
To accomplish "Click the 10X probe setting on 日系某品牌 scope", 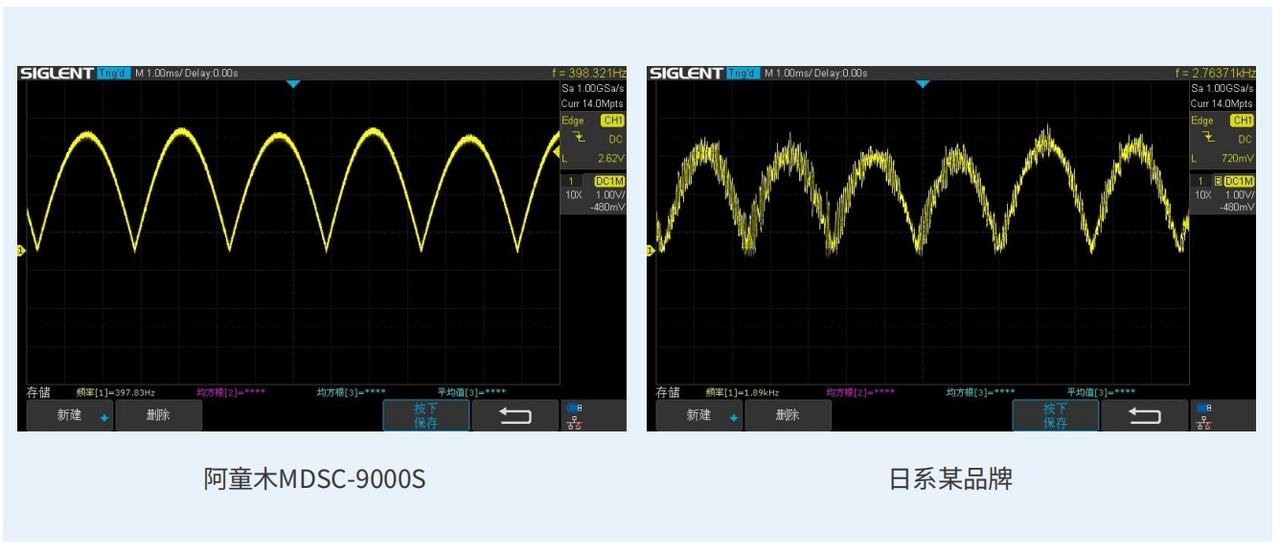I will pyautogui.click(x=1203, y=195).
